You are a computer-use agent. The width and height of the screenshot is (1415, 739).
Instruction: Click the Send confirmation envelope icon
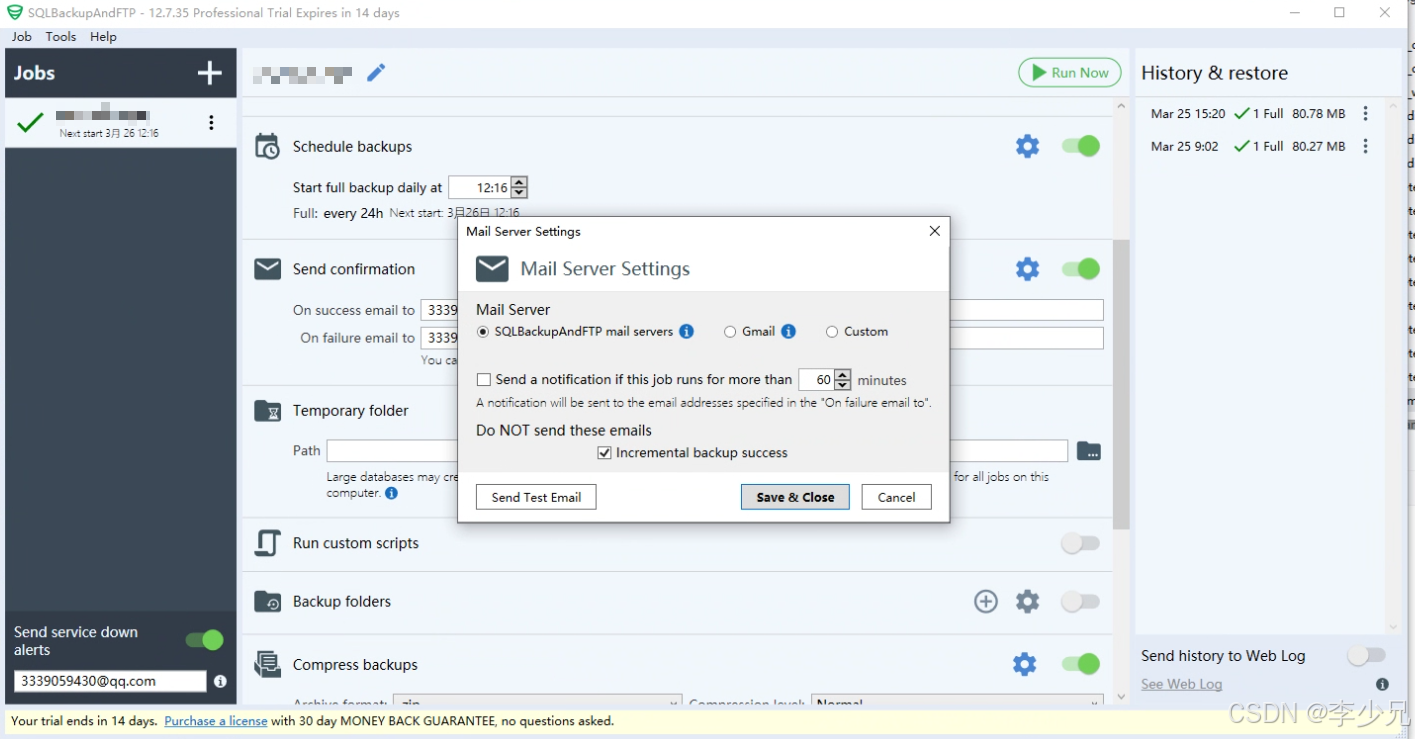(x=267, y=269)
